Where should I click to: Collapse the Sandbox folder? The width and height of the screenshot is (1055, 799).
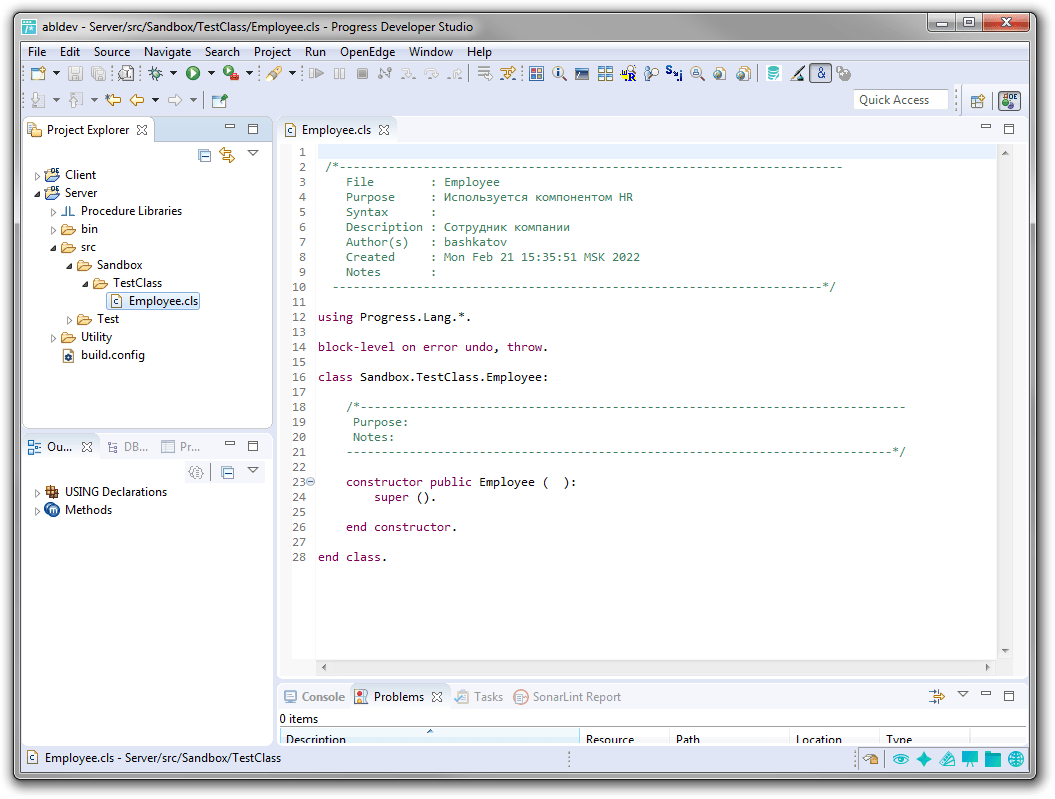coord(69,266)
